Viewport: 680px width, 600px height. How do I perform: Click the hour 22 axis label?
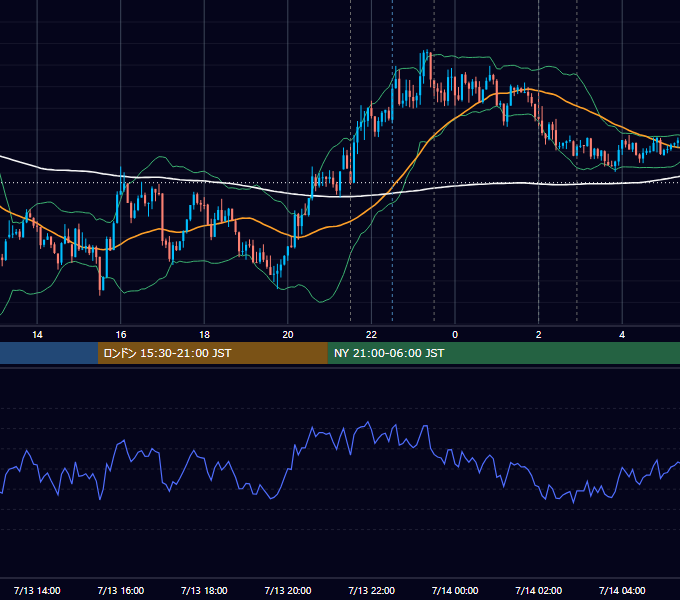372,335
